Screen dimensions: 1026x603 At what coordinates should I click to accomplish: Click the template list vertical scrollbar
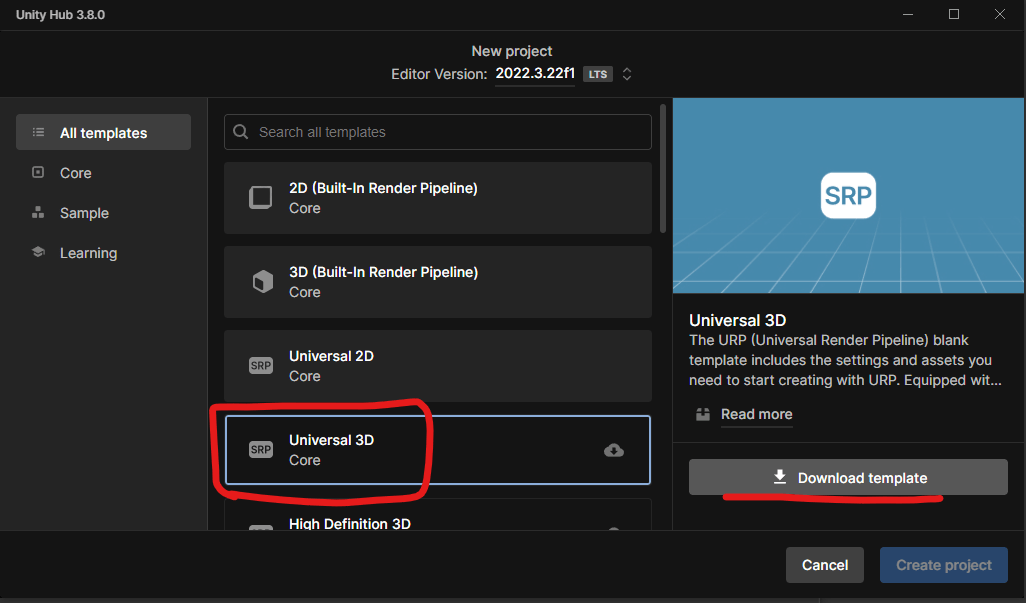[662, 170]
